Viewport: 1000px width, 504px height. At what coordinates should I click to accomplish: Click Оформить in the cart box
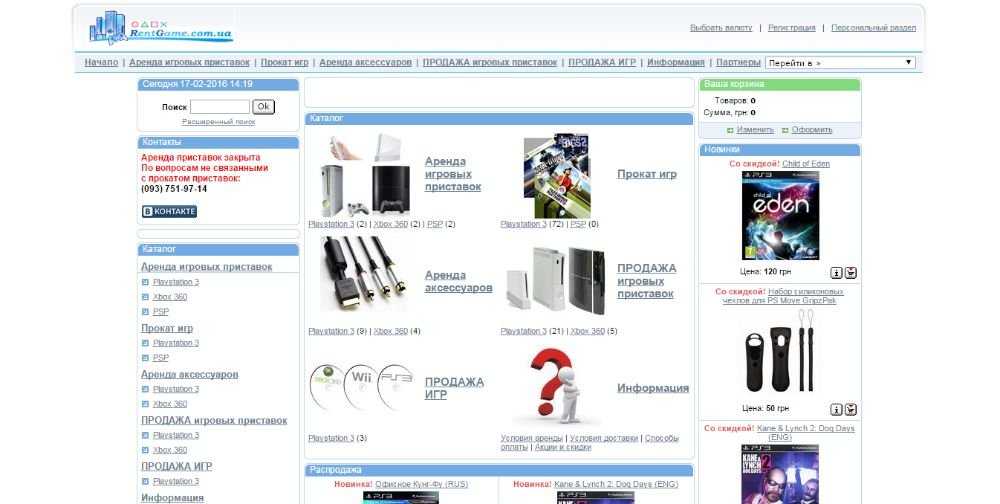pos(812,130)
